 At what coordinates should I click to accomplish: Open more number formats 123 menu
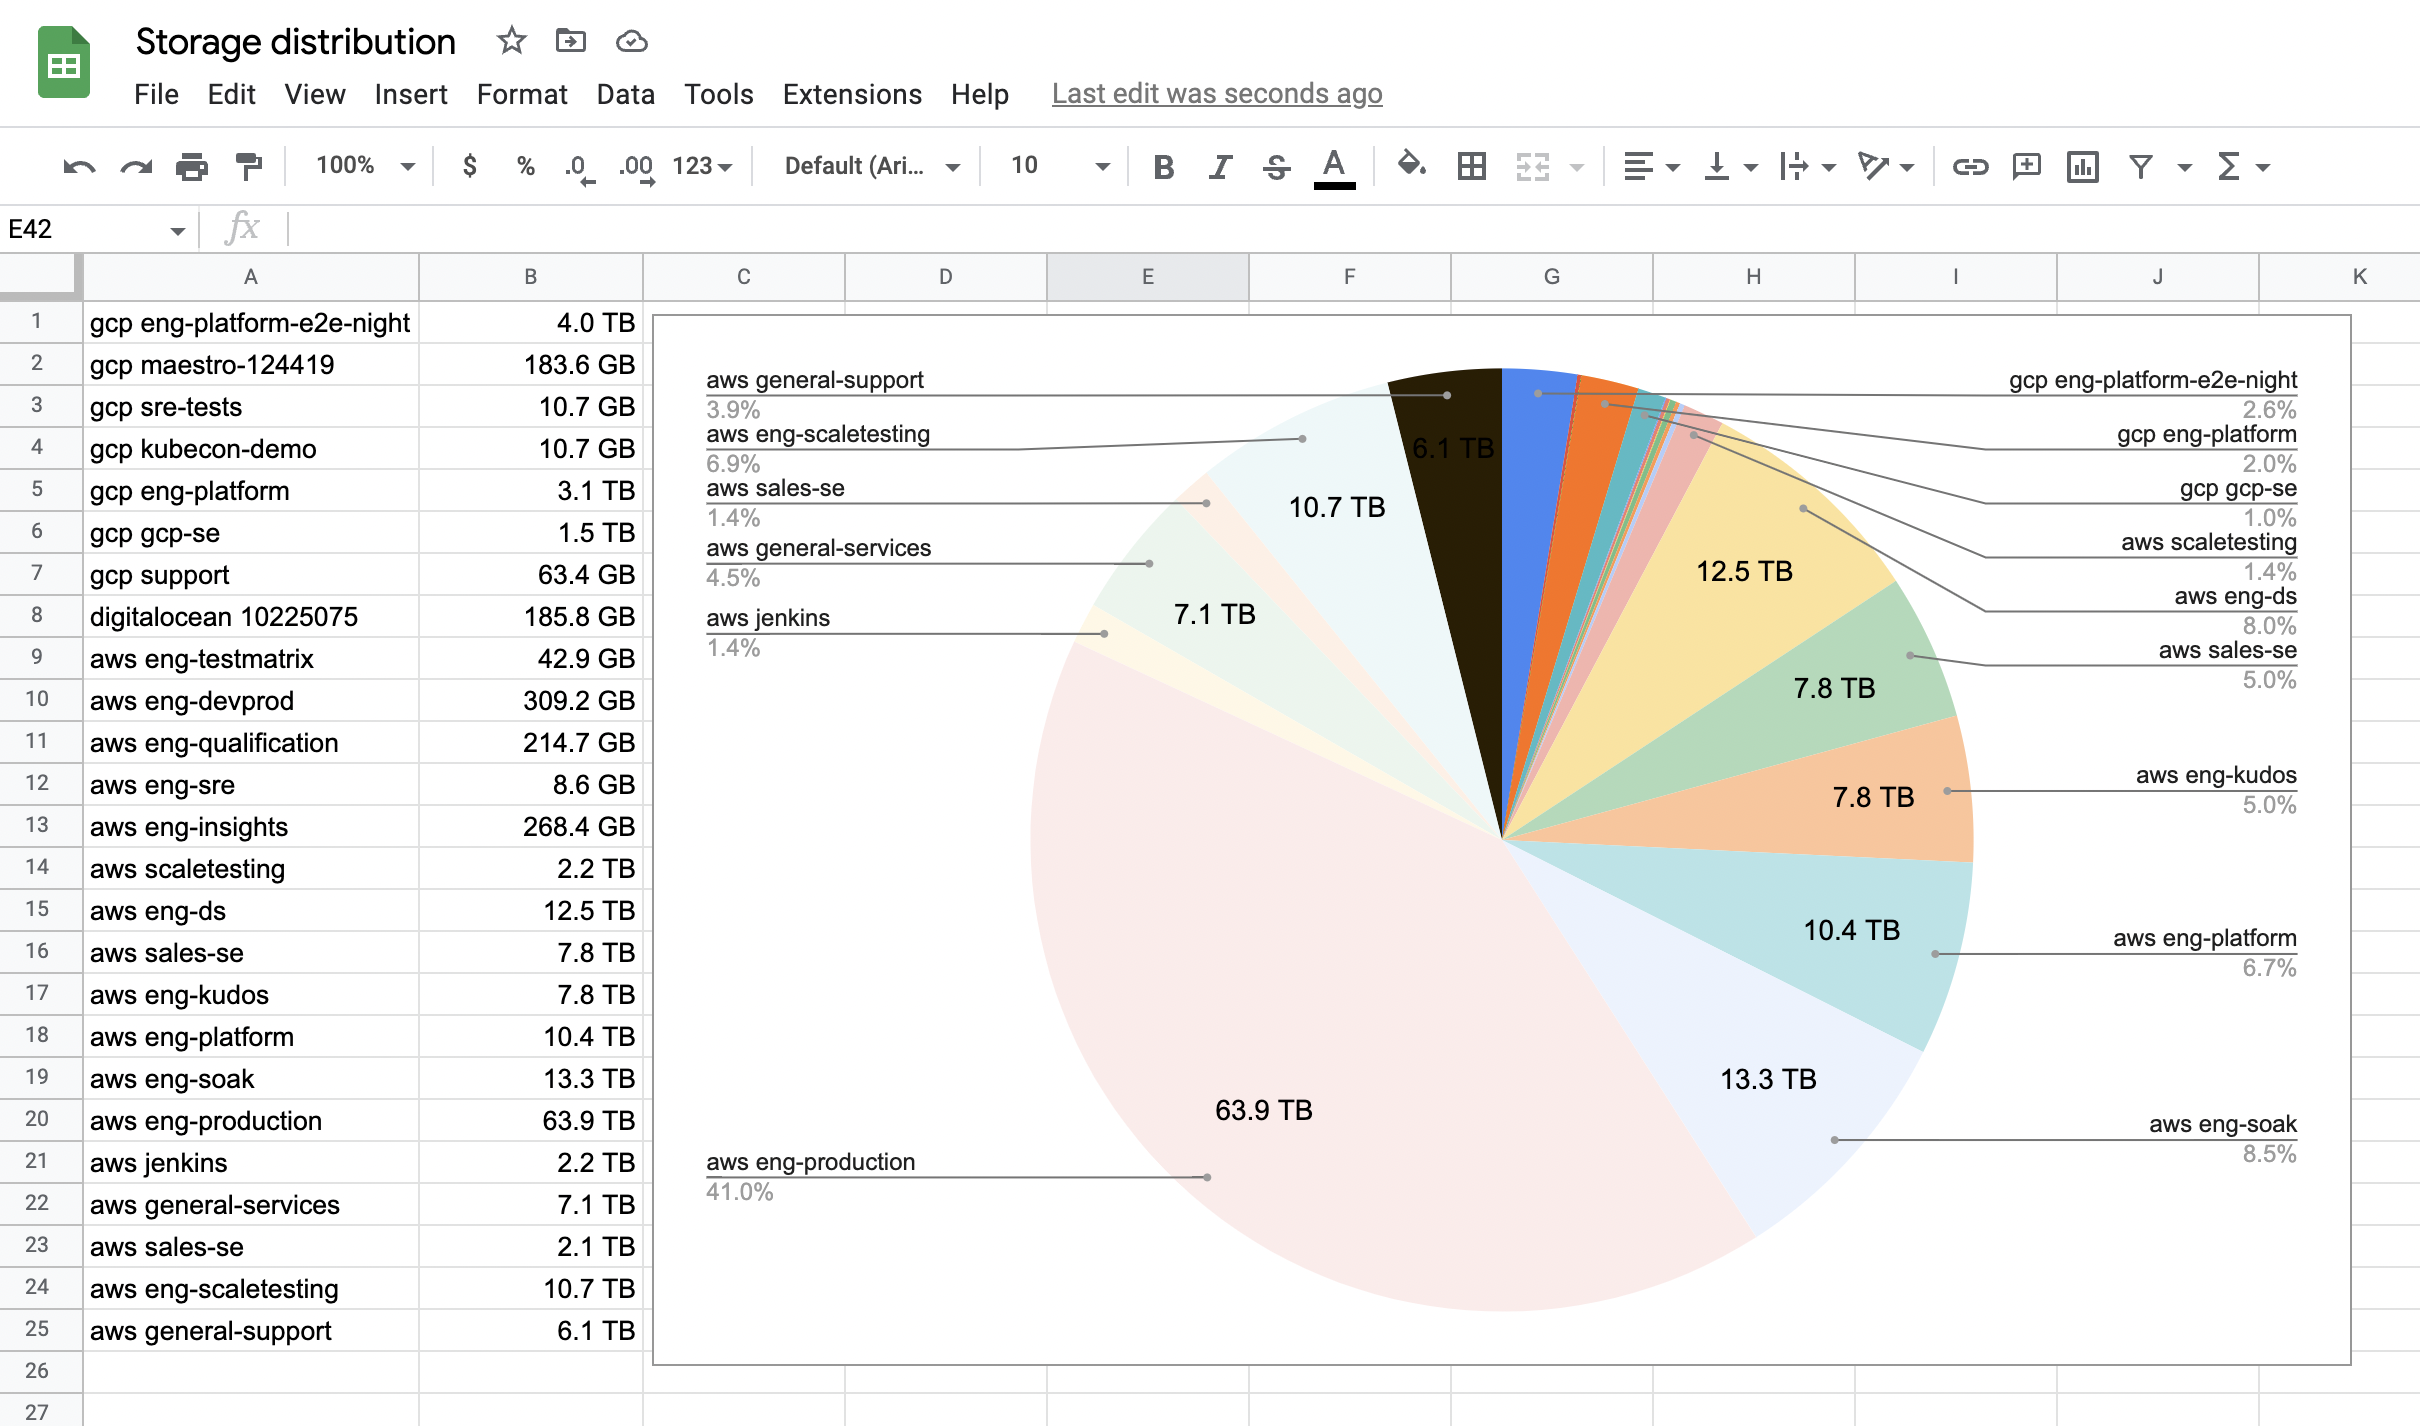[702, 166]
